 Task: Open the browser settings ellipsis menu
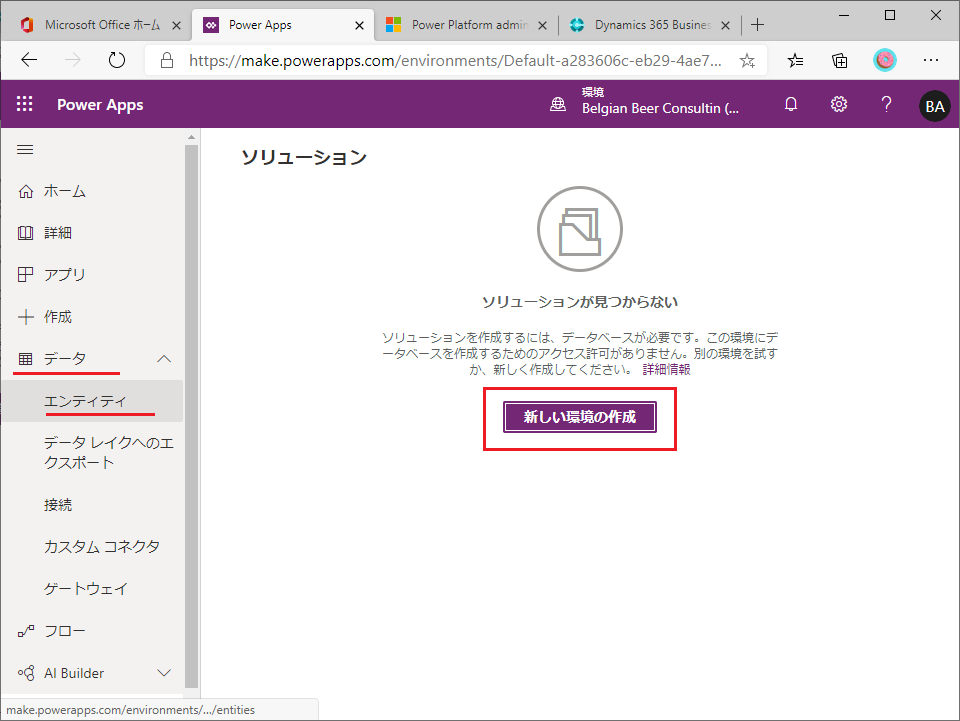tap(931, 60)
